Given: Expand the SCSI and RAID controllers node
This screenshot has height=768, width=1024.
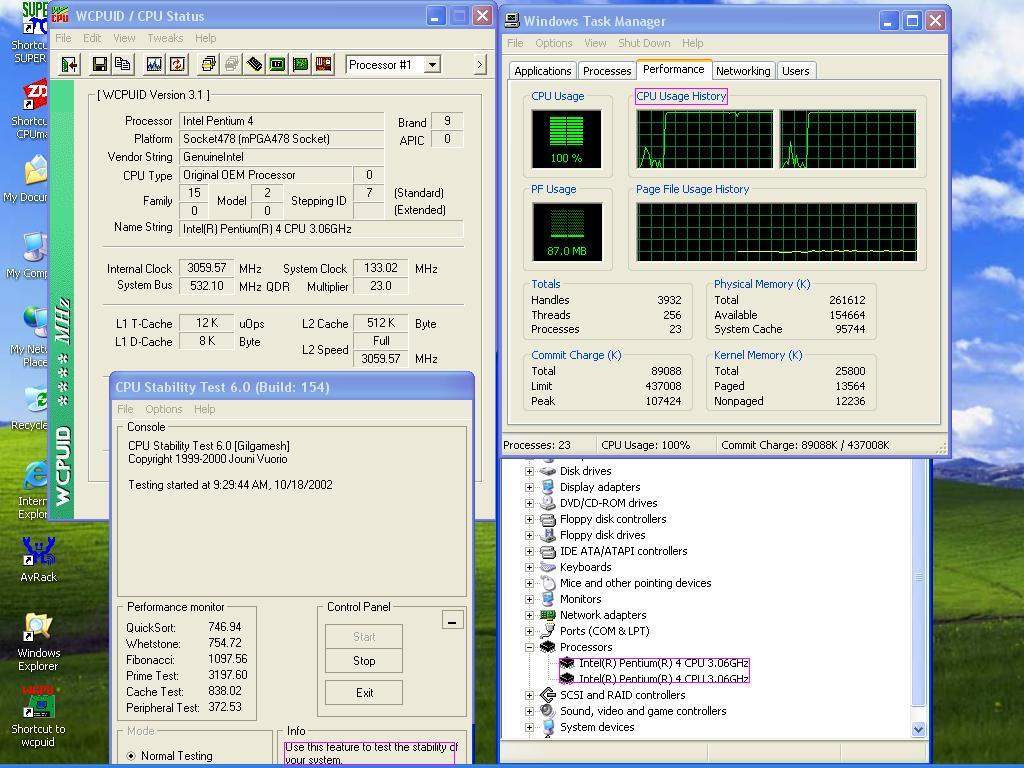Looking at the screenshot, I should pyautogui.click(x=530, y=695).
